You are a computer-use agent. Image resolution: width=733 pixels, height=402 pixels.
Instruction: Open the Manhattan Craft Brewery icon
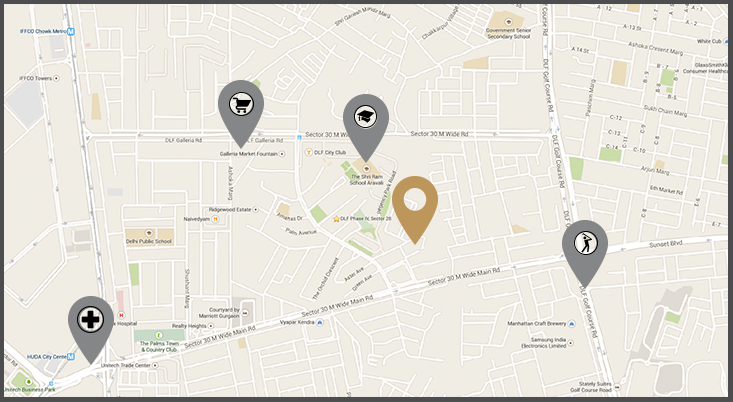tap(571, 323)
